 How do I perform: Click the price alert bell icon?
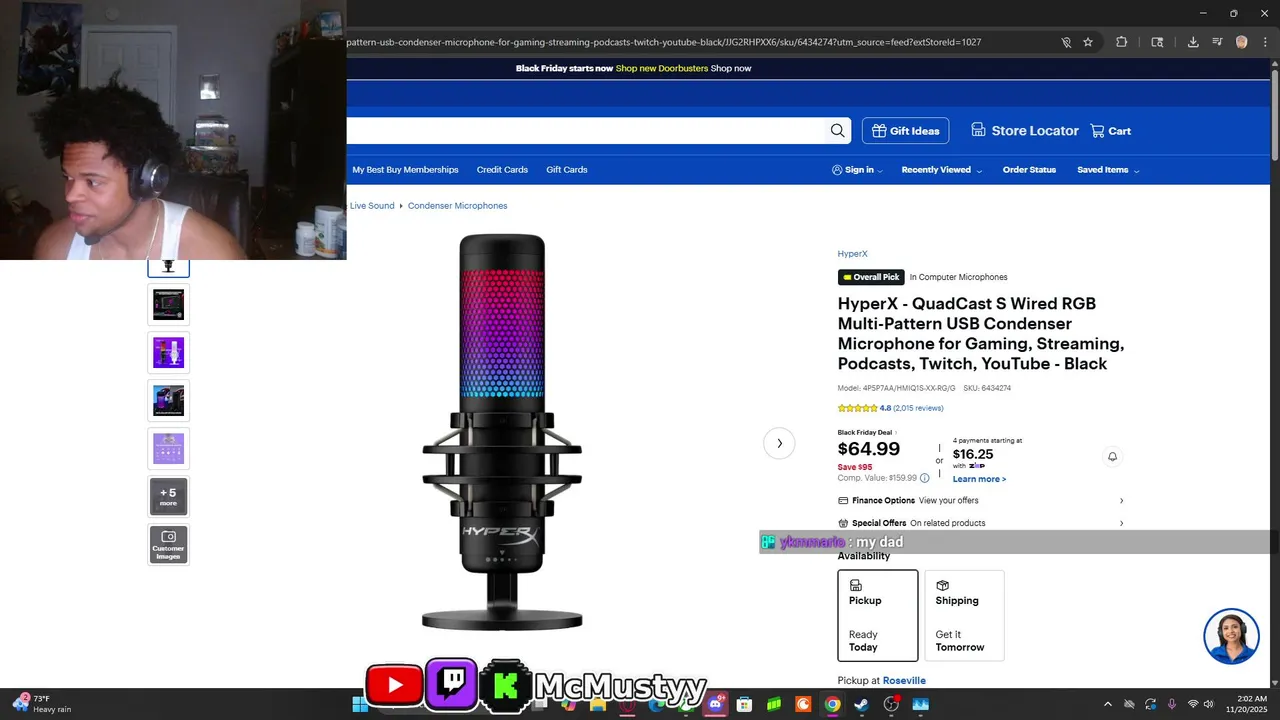tap(1112, 456)
